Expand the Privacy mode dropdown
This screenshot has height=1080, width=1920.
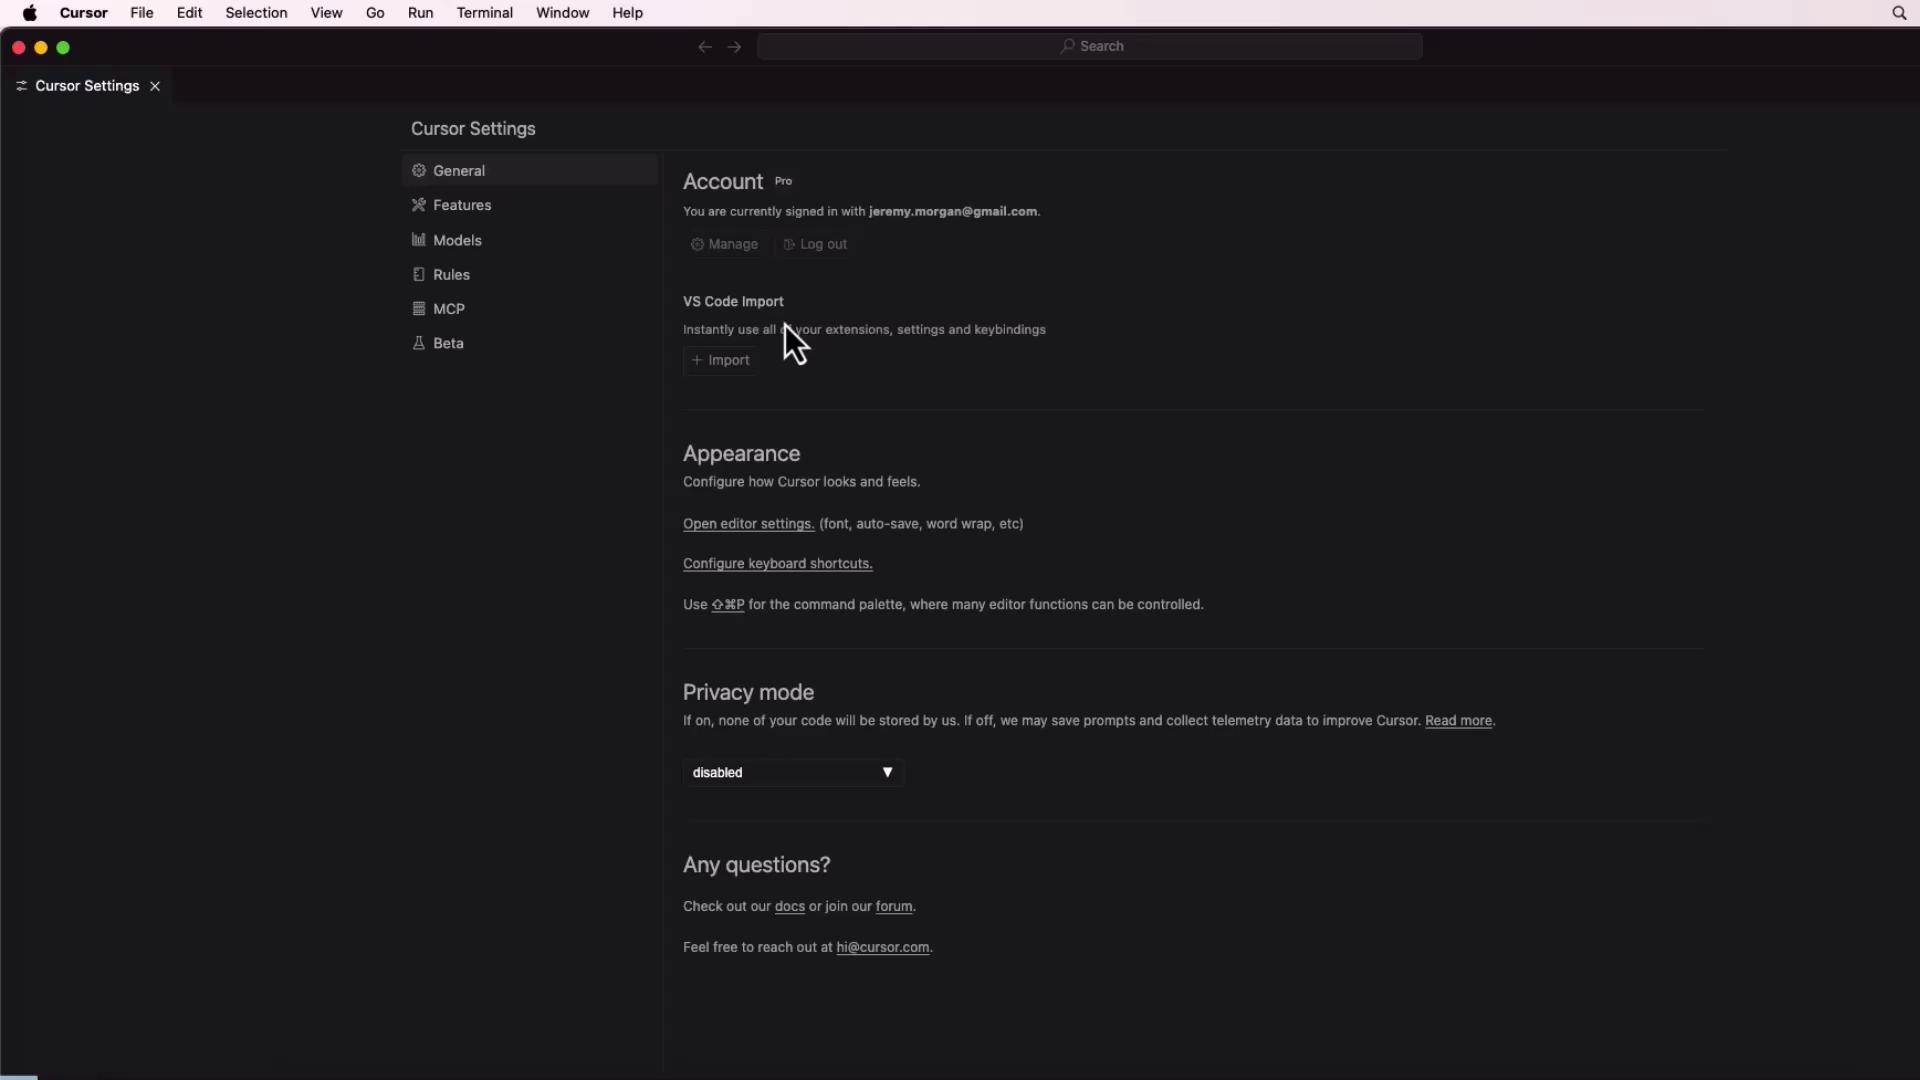(793, 772)
